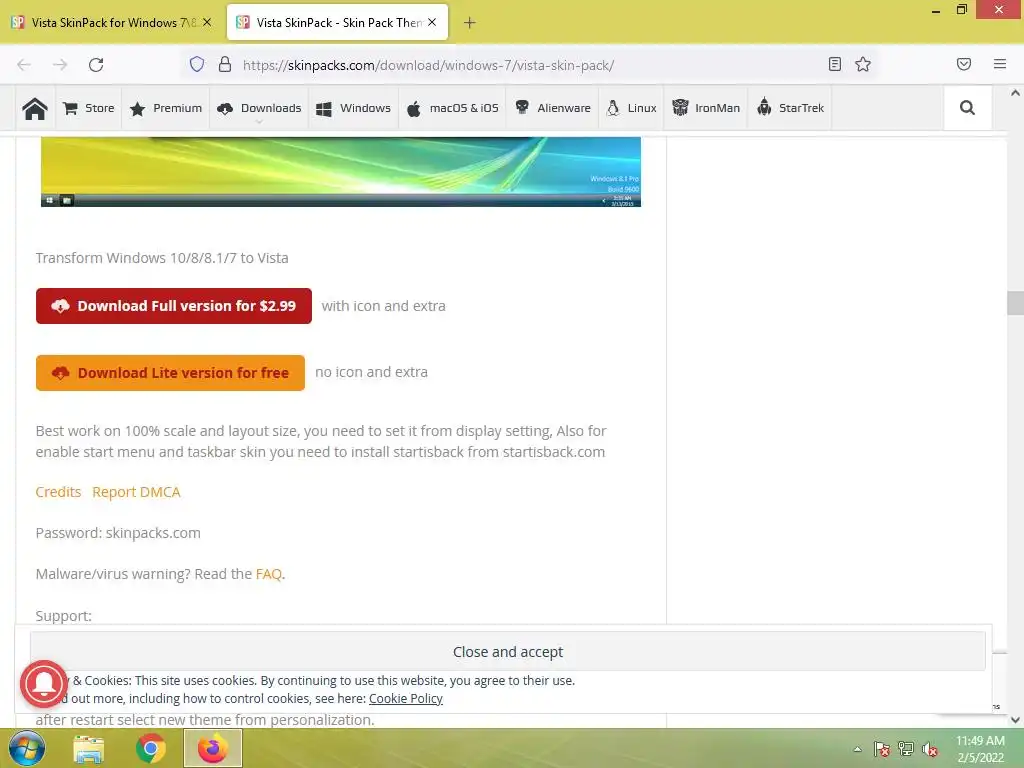Click Close and accept cookies button
The height and width of the screenshot is (768, 1024).
(x=507, y=651)
